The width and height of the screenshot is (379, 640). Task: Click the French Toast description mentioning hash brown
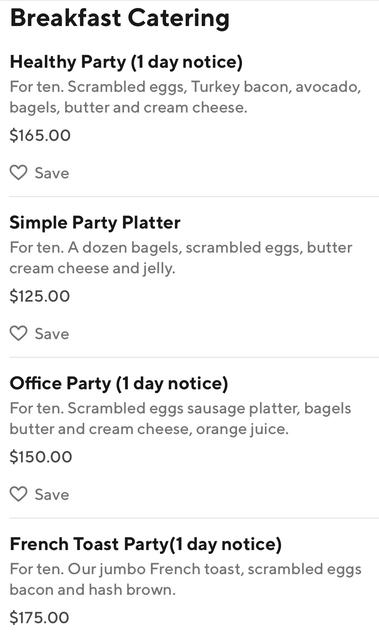pos(186,580)
